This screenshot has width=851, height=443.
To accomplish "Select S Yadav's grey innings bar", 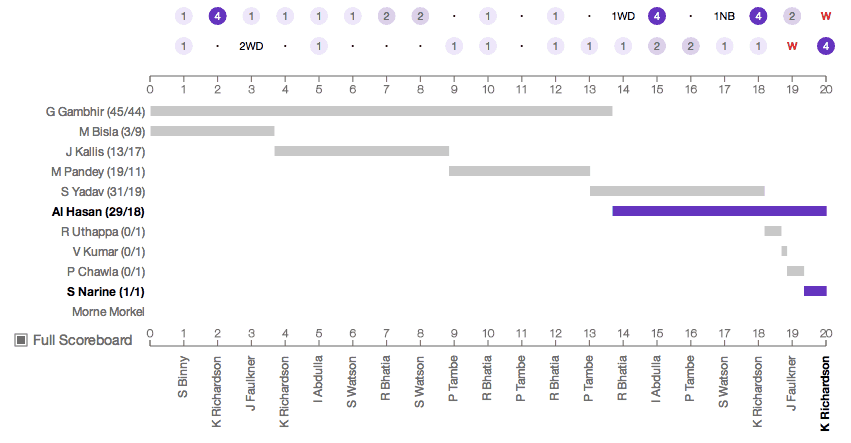I will (677, 191).
